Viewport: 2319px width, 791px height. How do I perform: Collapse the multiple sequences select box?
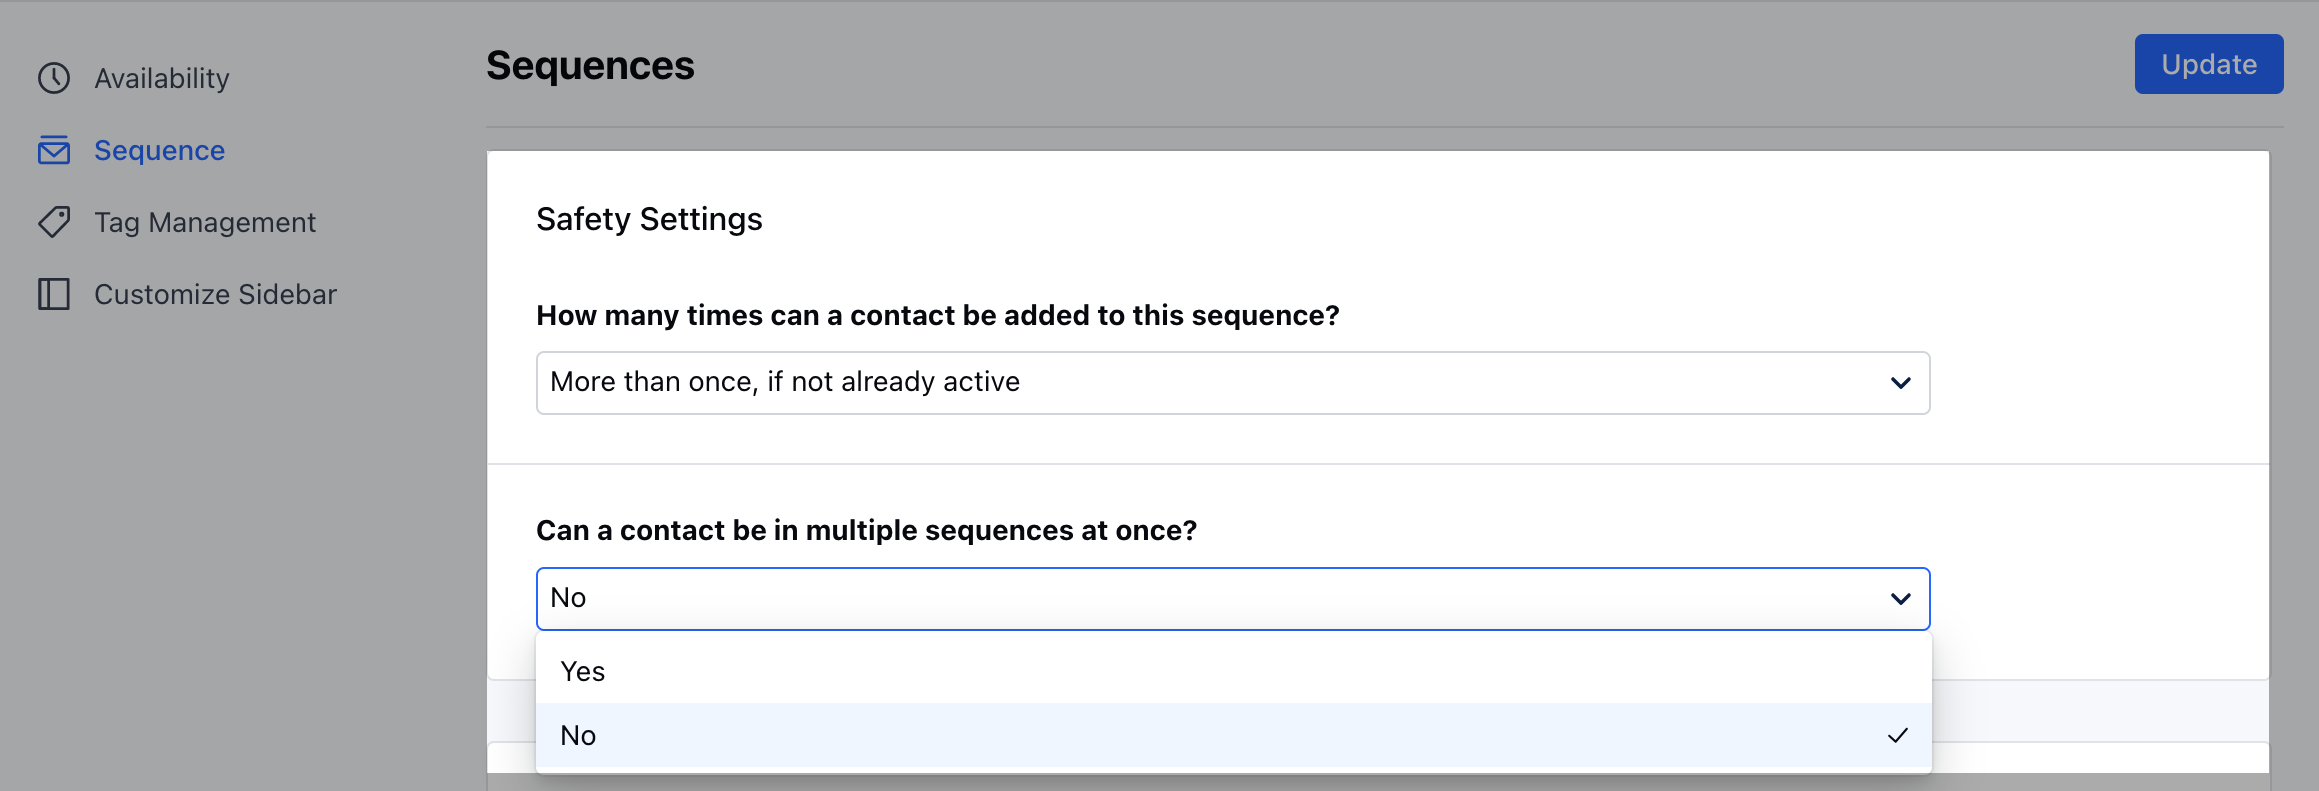click(x=1233, y=599)
